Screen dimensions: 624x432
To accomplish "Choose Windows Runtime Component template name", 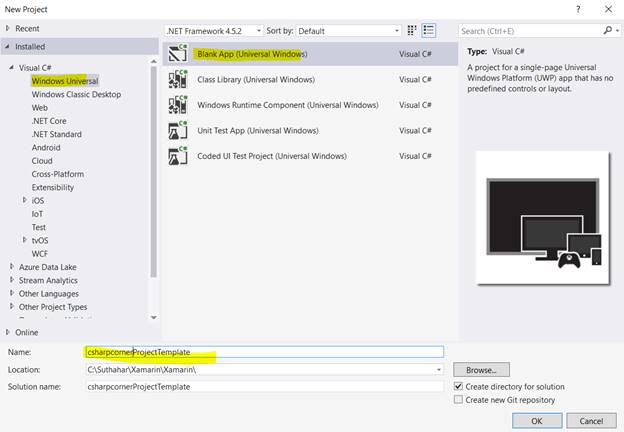I will click(288, 105).
